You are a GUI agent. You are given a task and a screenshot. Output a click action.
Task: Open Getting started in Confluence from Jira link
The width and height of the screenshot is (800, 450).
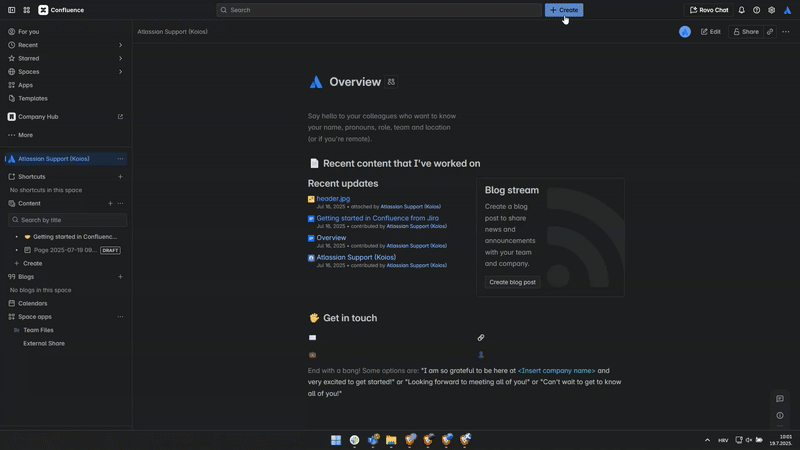pos(378,218)
